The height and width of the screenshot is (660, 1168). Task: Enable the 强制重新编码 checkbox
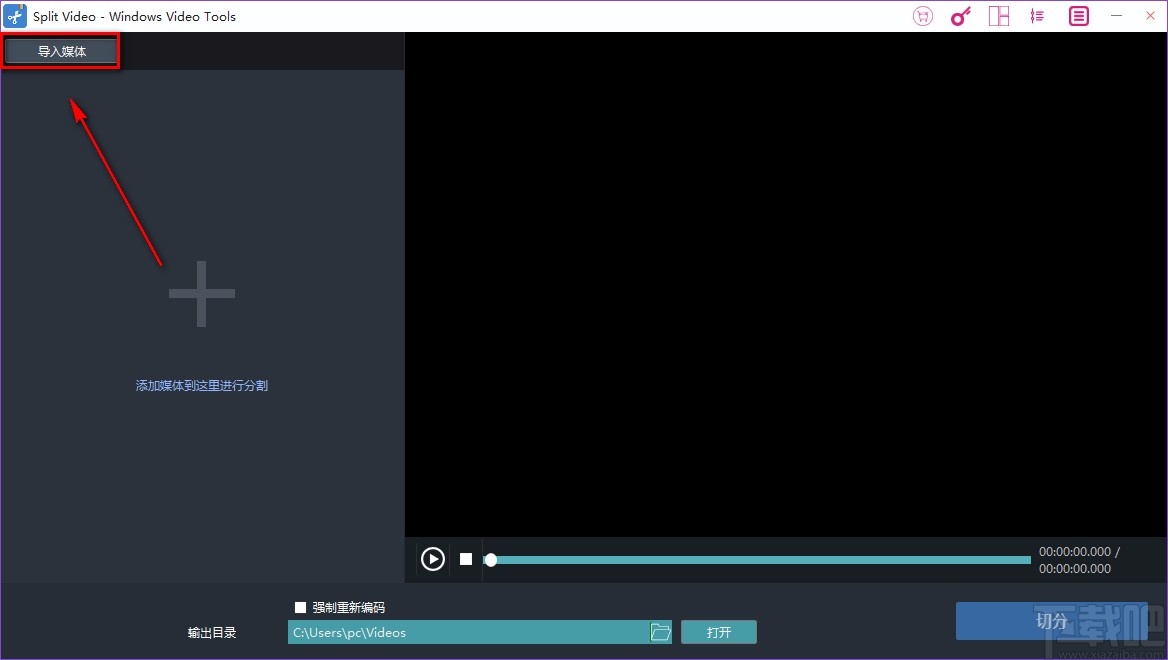(x=299, y=606)
